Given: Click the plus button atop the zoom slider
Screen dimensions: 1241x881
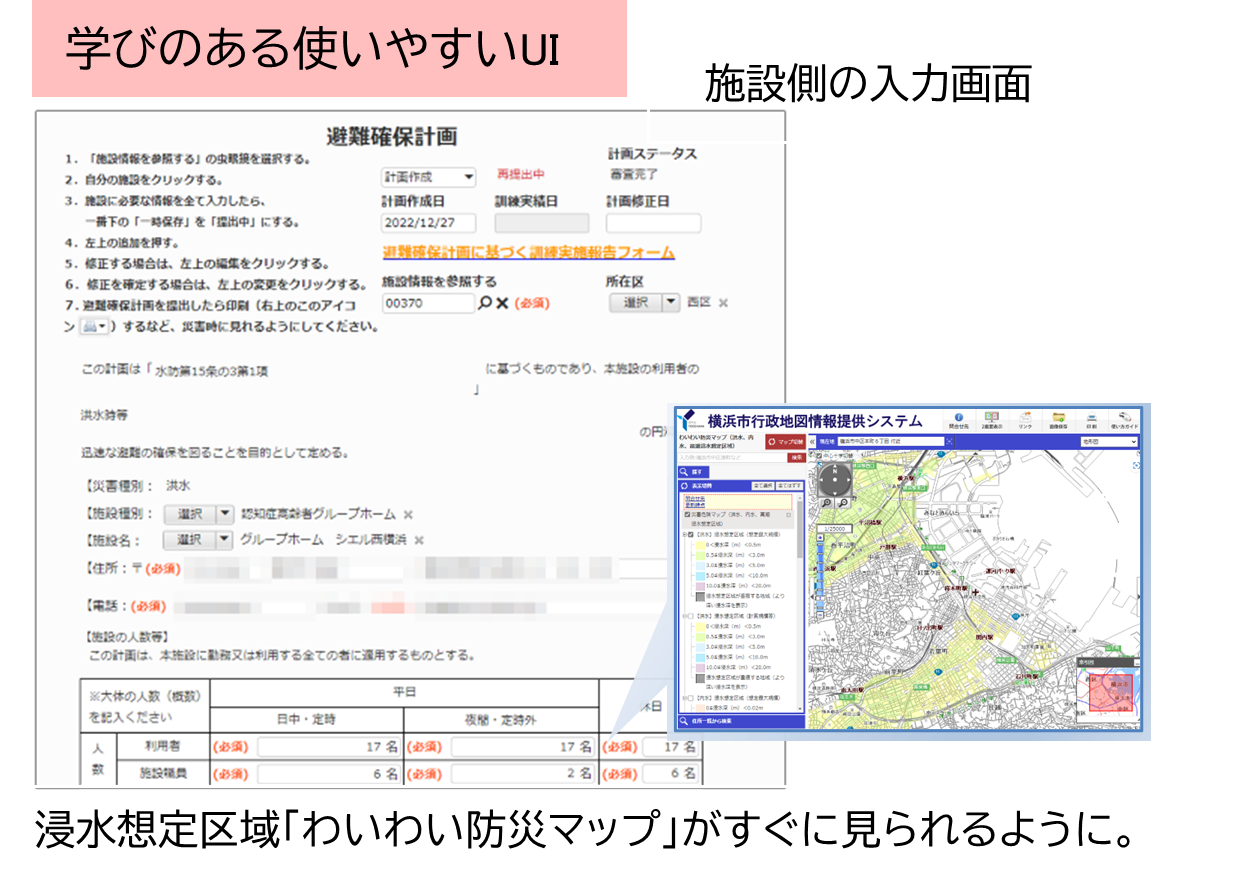Looking at the screenshot, I should point(820,538).
